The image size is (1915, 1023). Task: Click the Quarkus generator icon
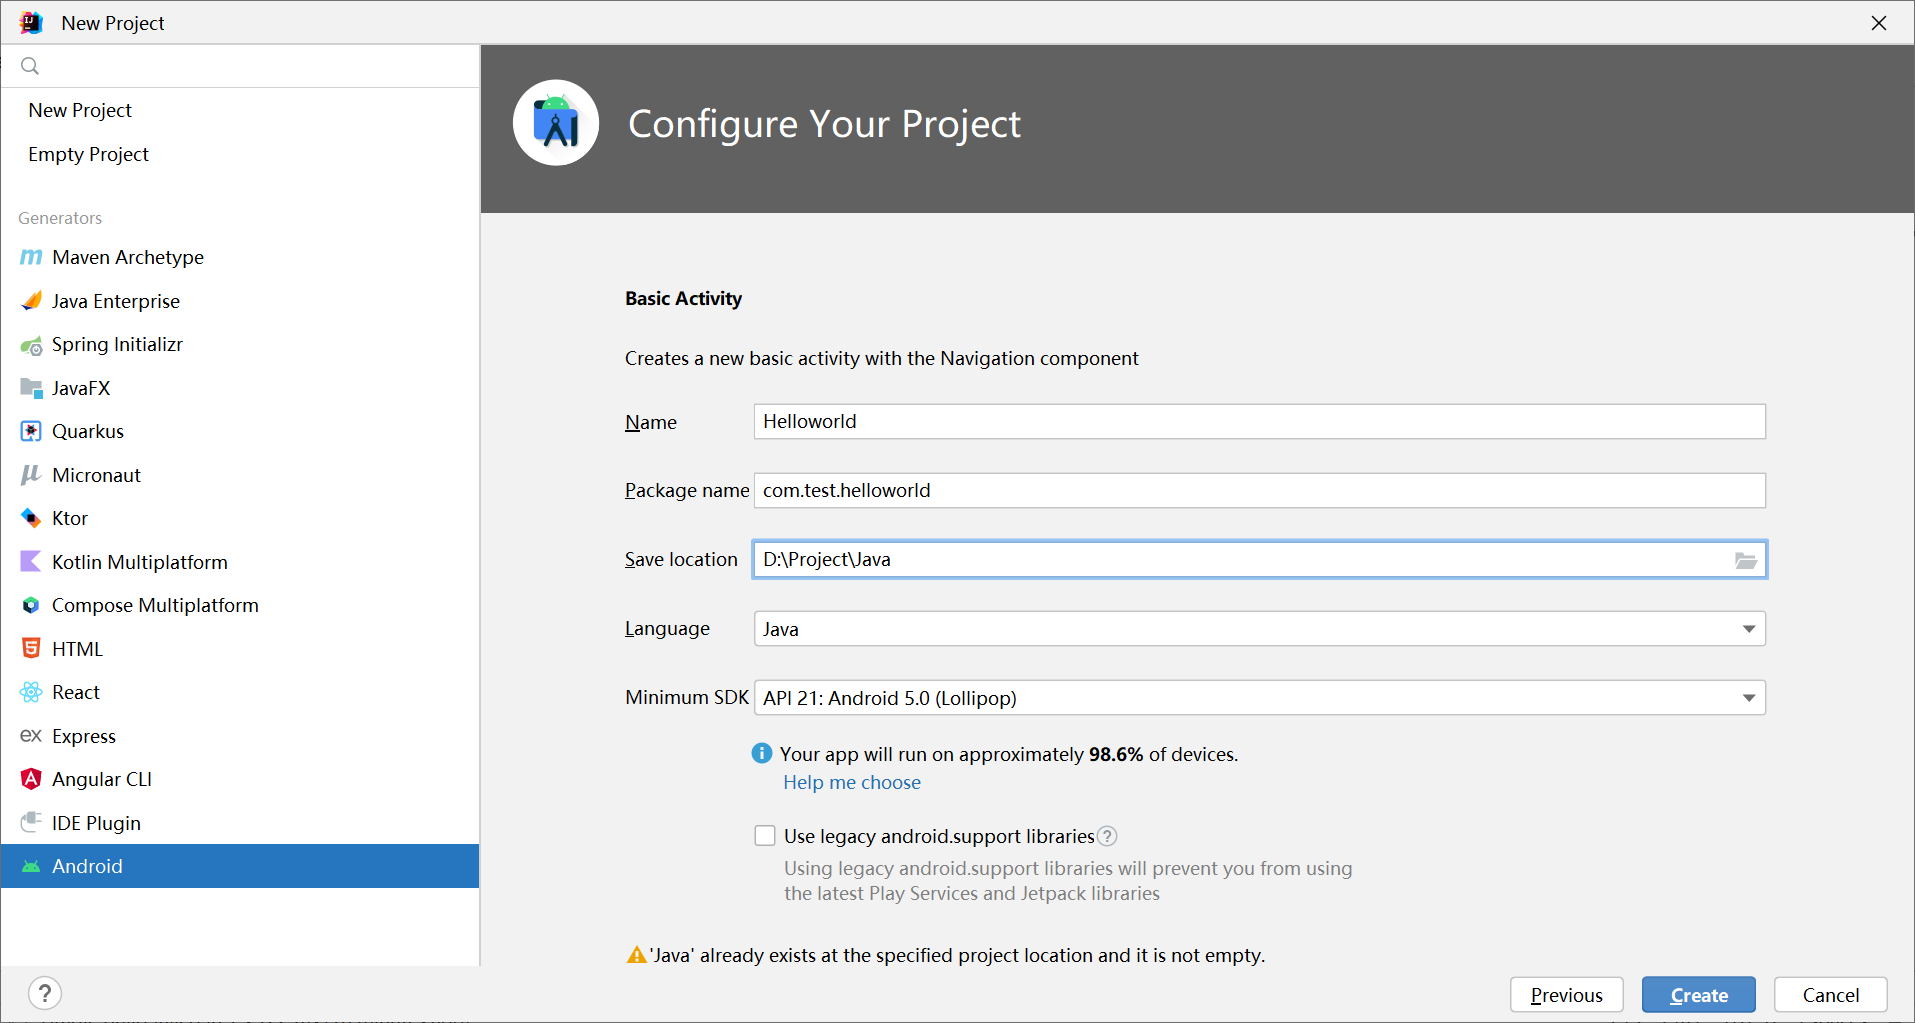point(31,431)
